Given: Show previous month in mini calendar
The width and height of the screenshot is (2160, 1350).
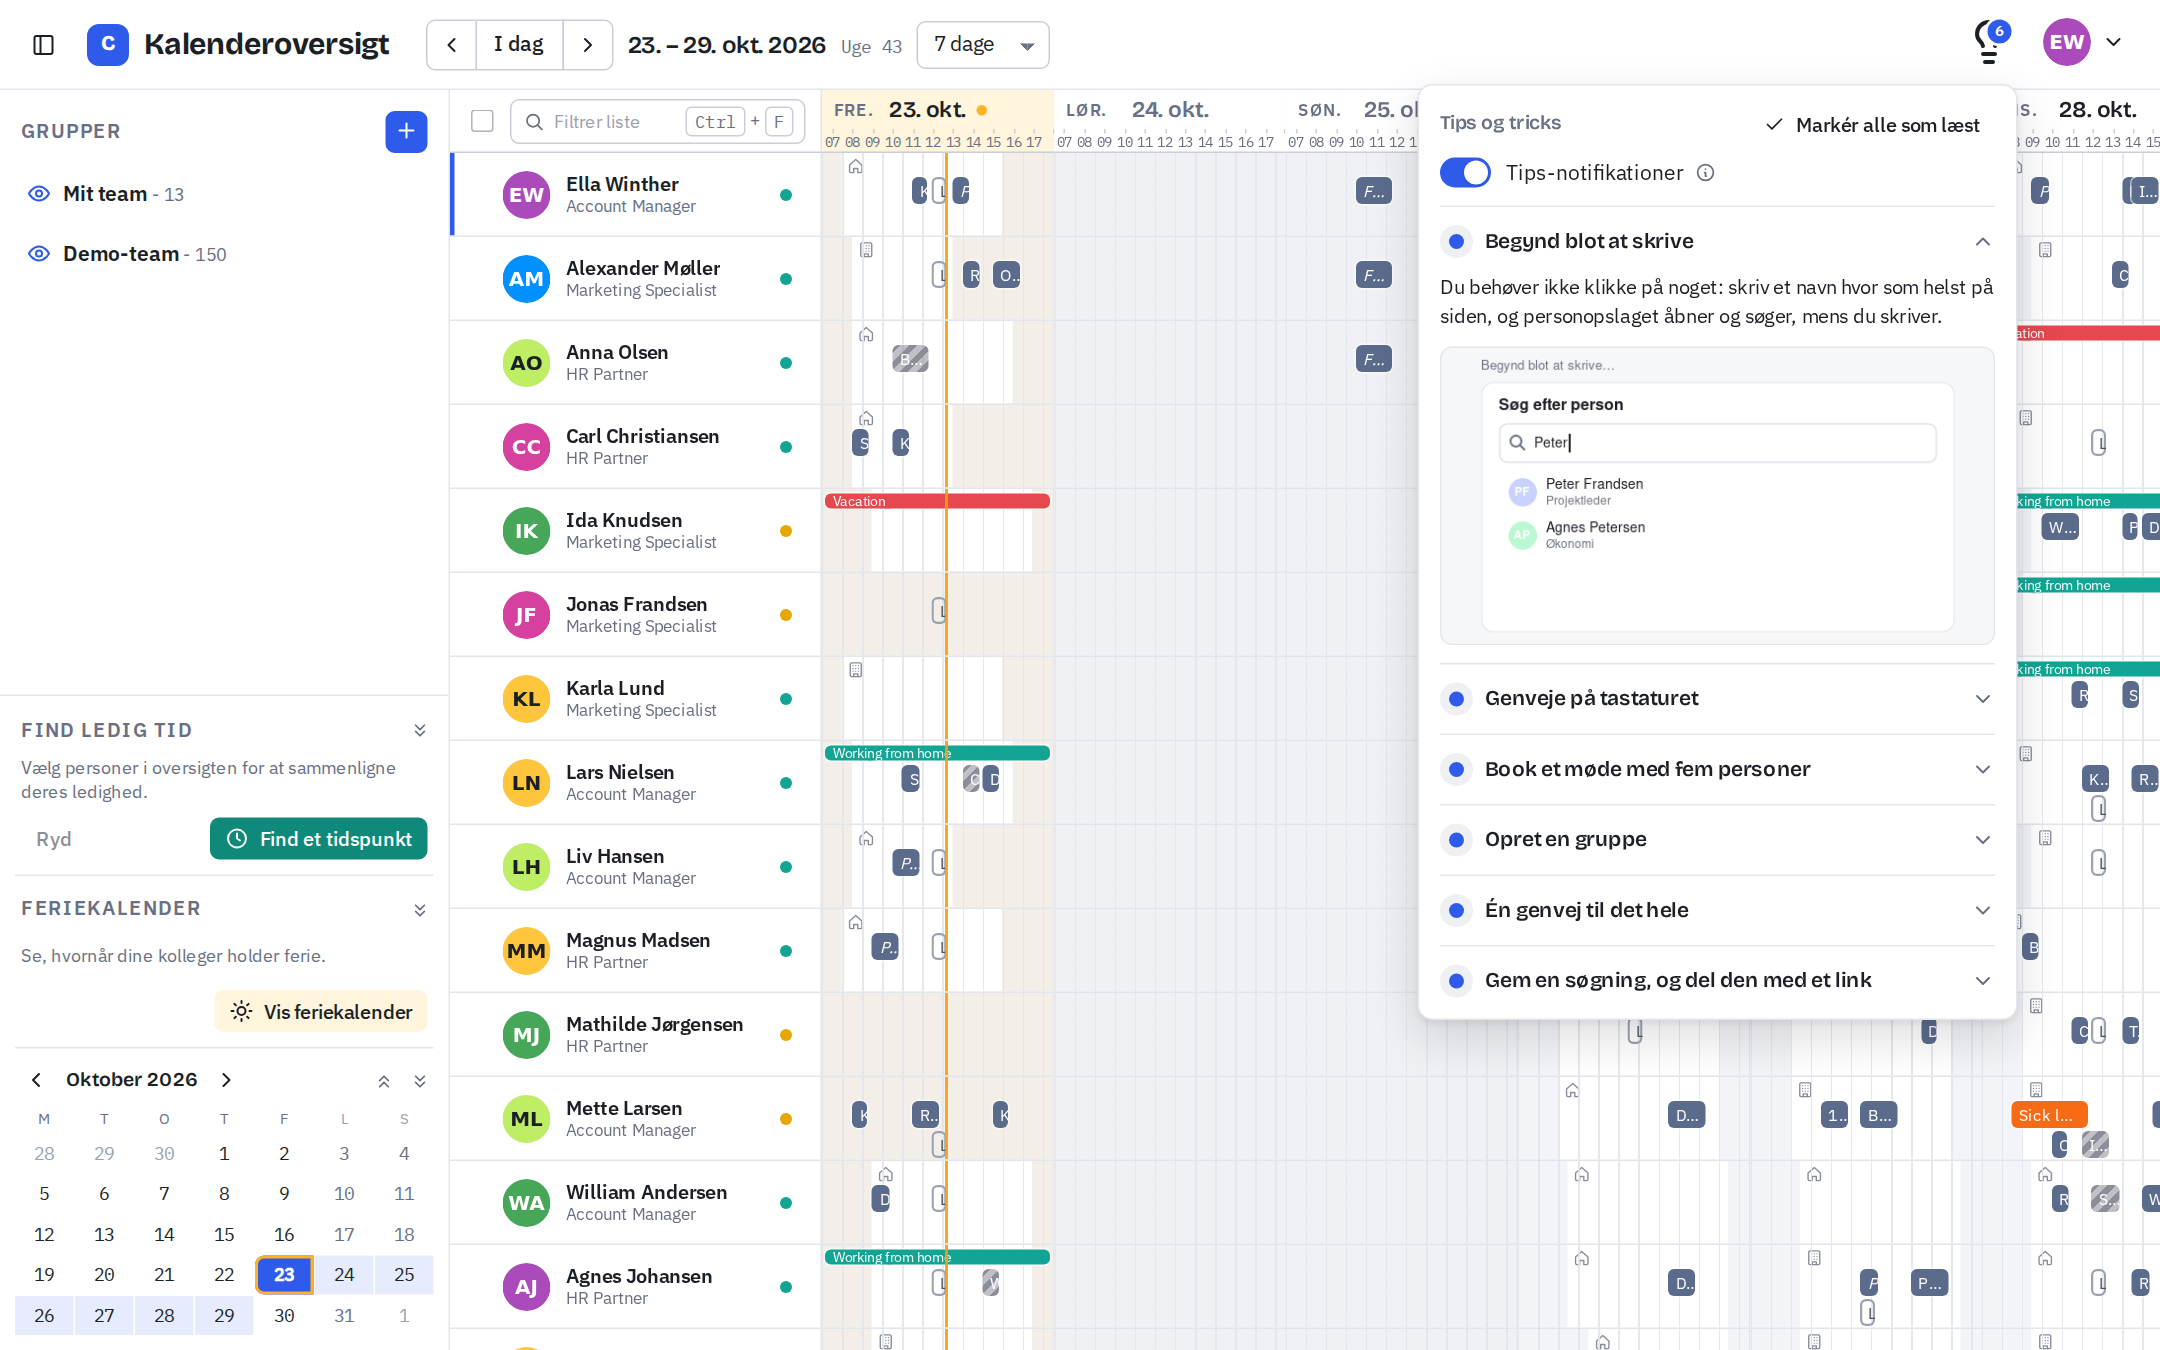Looking at the screenshot, I should click(37, 1079).
